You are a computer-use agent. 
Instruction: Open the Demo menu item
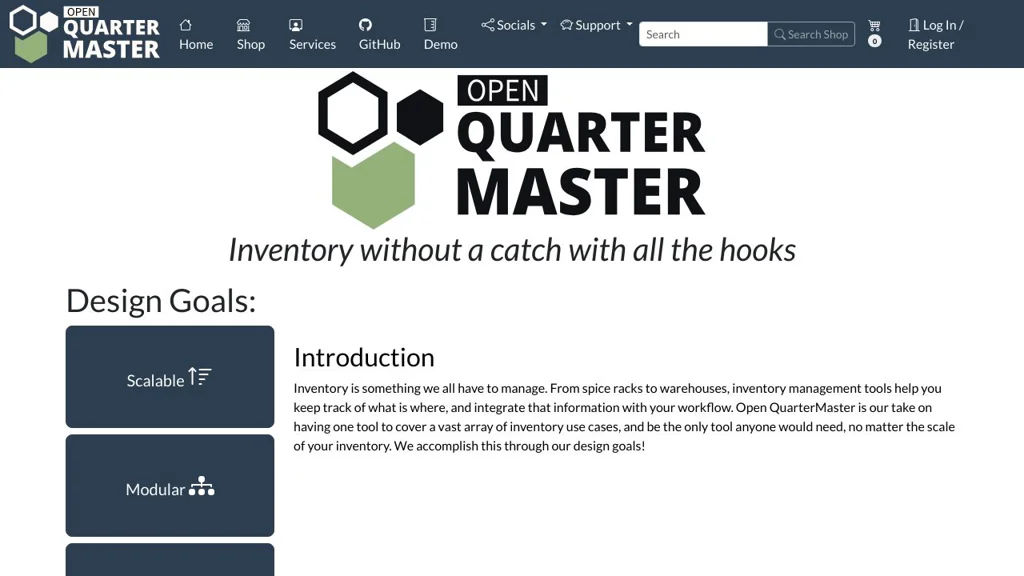[440, 34]
